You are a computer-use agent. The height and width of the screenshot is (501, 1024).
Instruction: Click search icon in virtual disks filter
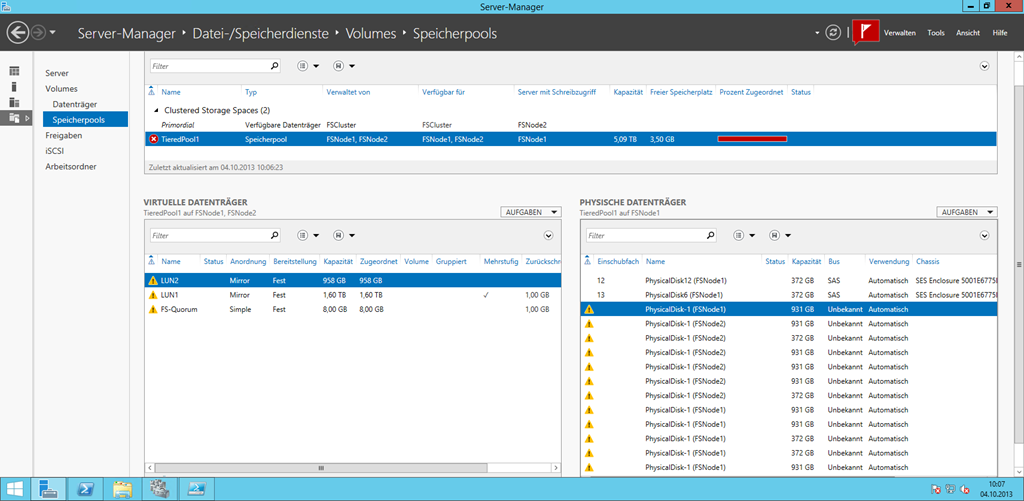(x=275, y=235)
